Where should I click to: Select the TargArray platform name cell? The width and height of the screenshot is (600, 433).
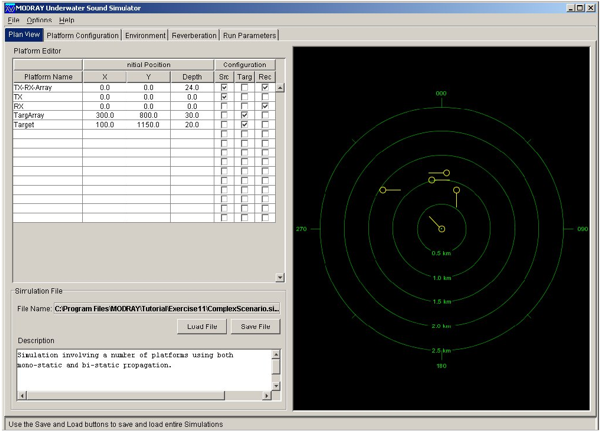48,115
